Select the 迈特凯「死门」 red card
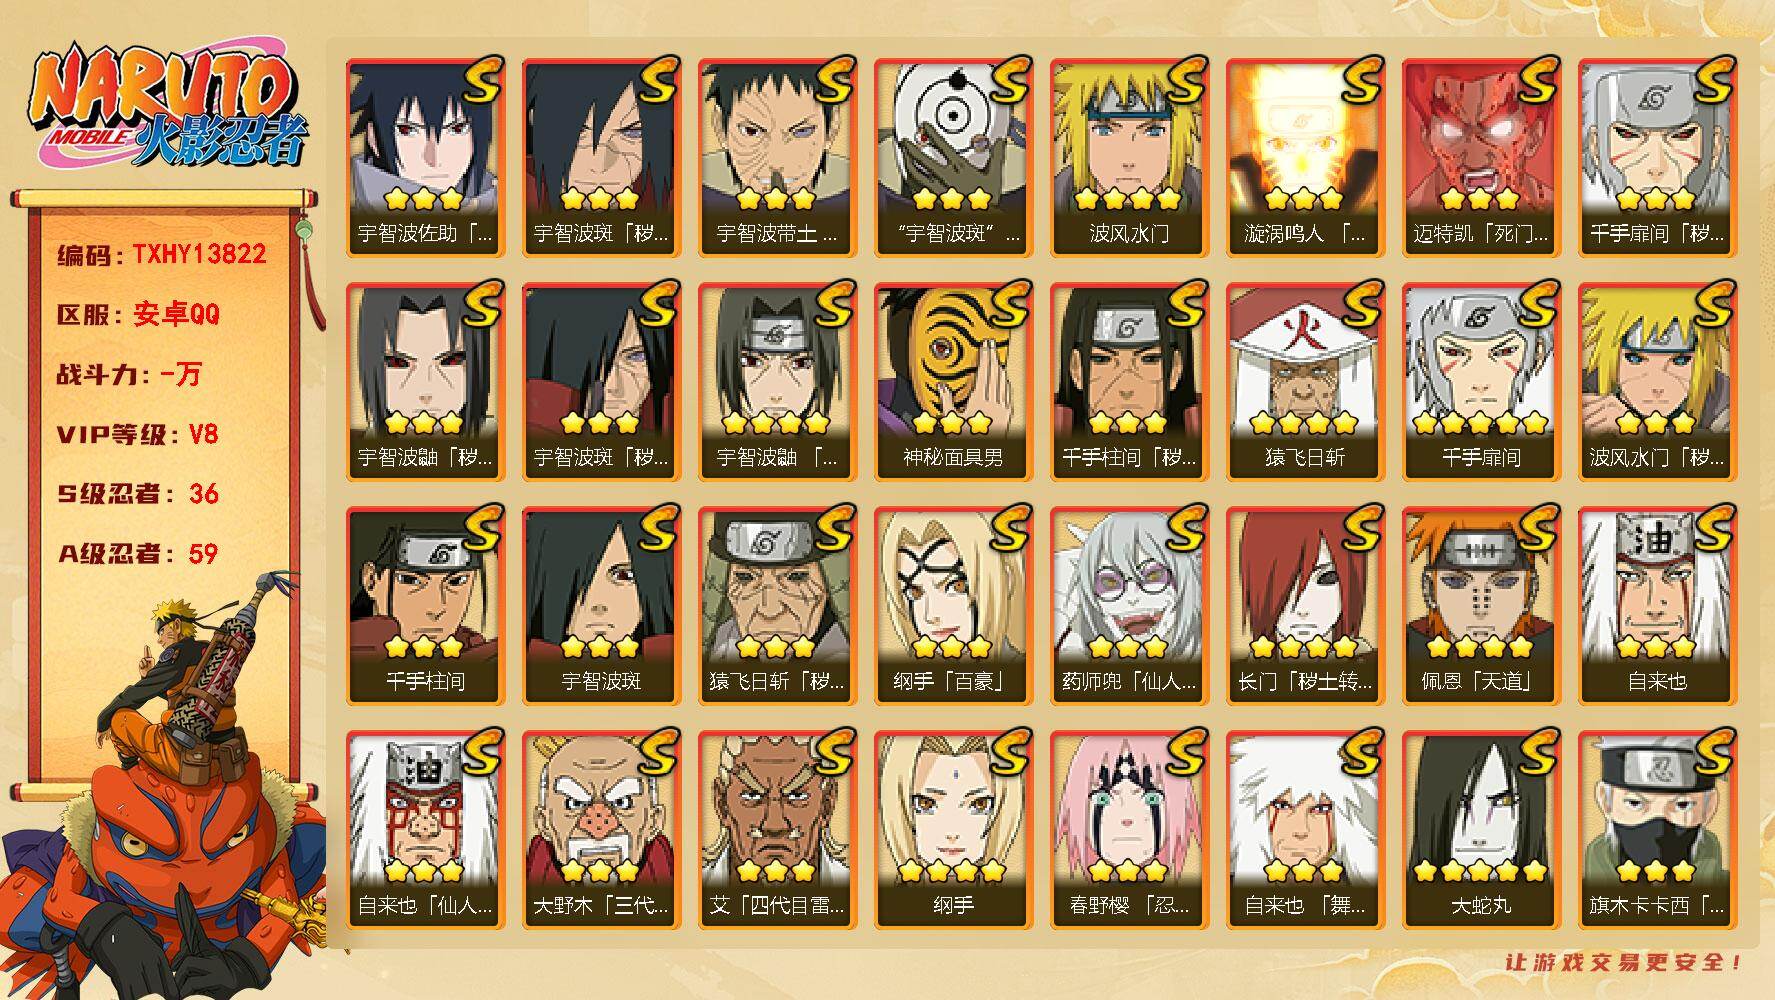Viewport: 1775px width, 1000px height. pyautogui.click(x=1481, y=157)
